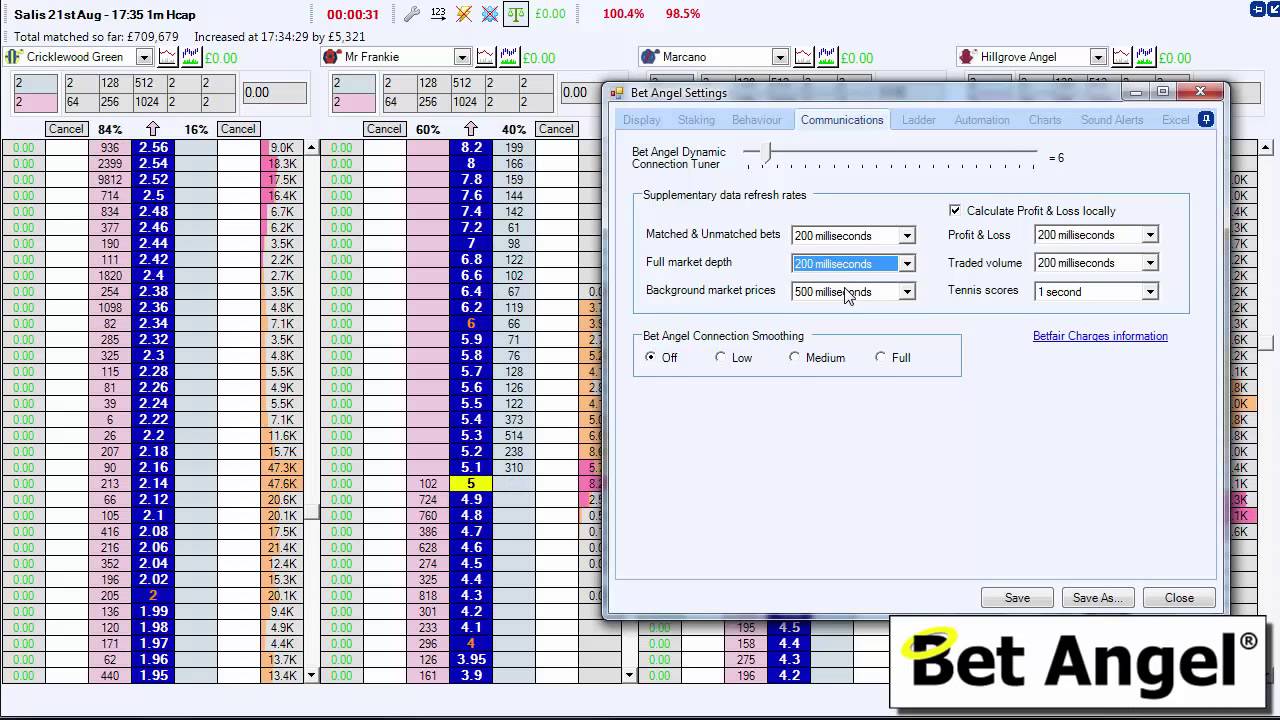This screenshot has width=1280, height=720.
Task: Expand Hillgrove Angel runner selector dropdown
Action: 1098,57
